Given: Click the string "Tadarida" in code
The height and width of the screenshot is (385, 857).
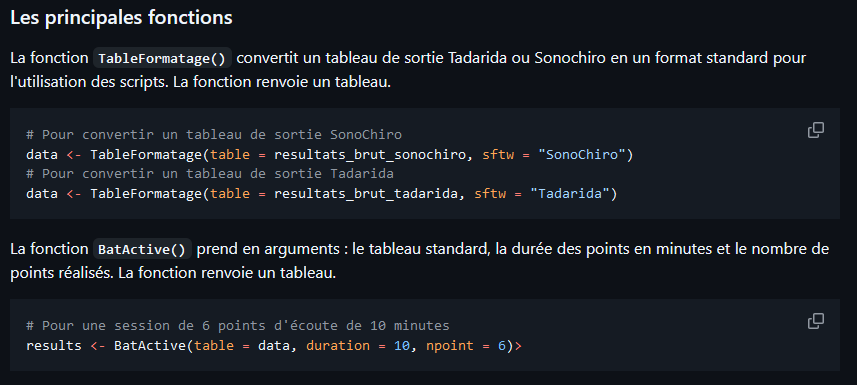Looking at the screenshot, I should (570, 193).
